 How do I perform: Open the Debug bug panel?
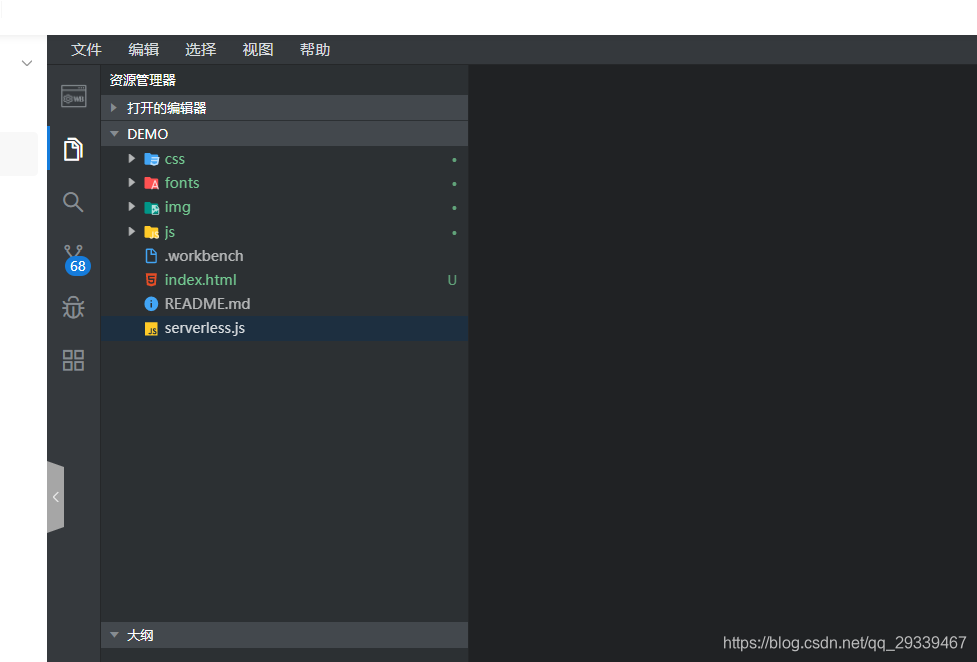(x=74, y=307)
